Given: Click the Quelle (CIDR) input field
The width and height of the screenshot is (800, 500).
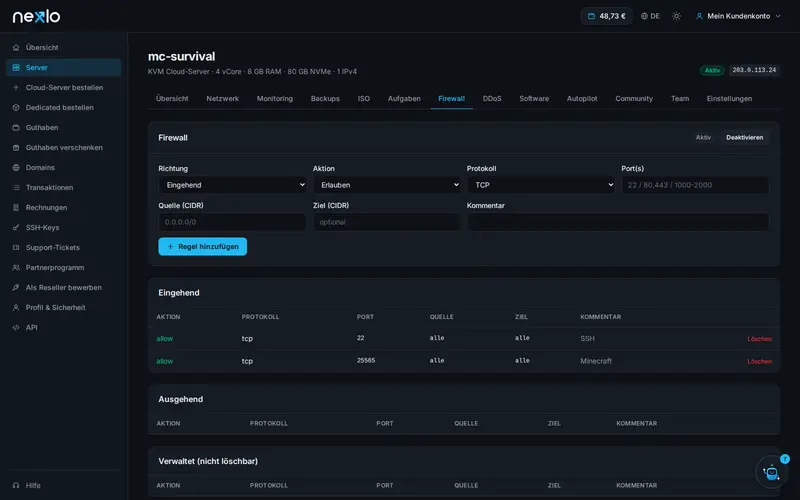Looking at the screenshot, I should coord(232,222).
